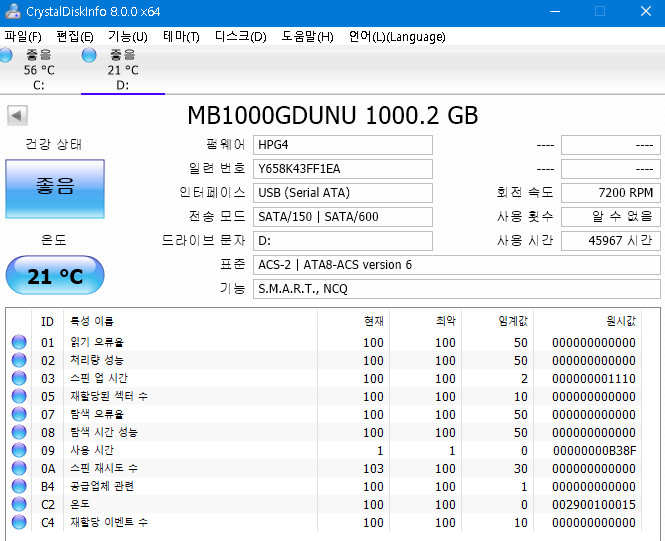Screen dimensions: 665x541
Task: Select the 공급업체 관련 row name
Action: point(102,486)
